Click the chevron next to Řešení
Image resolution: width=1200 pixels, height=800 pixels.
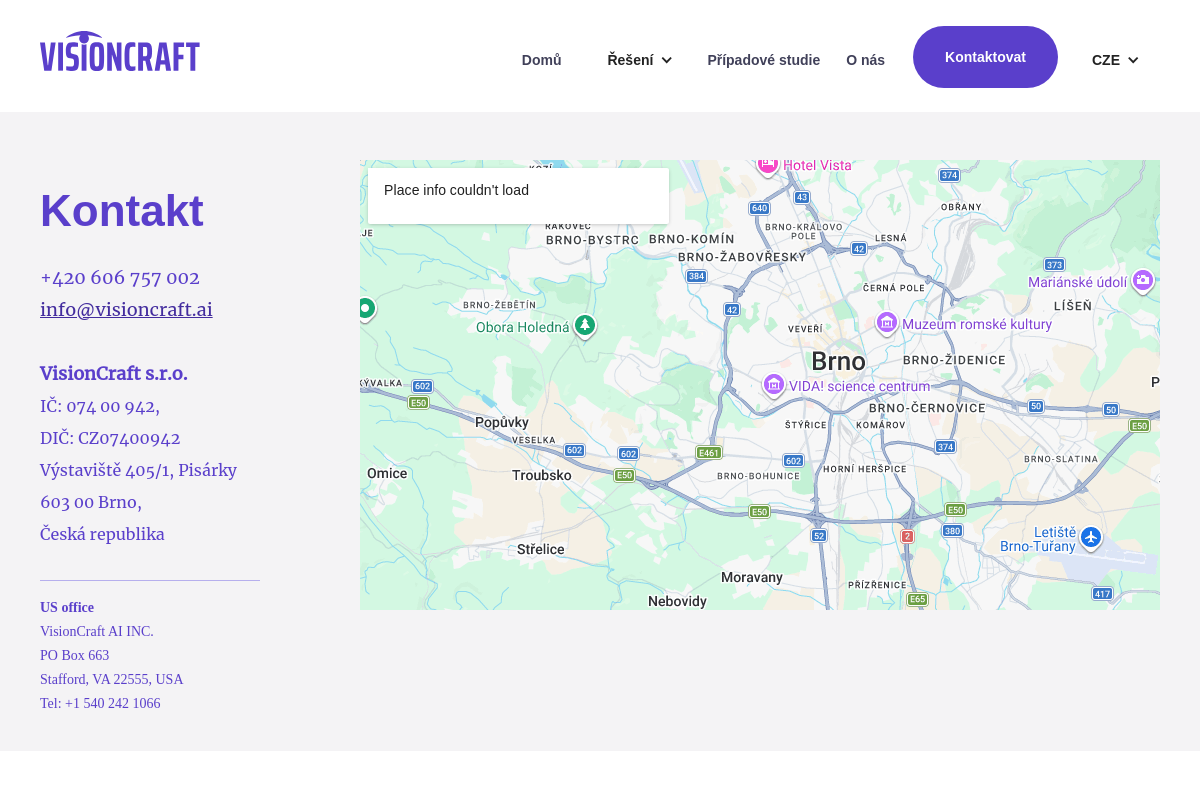point(667,60)
